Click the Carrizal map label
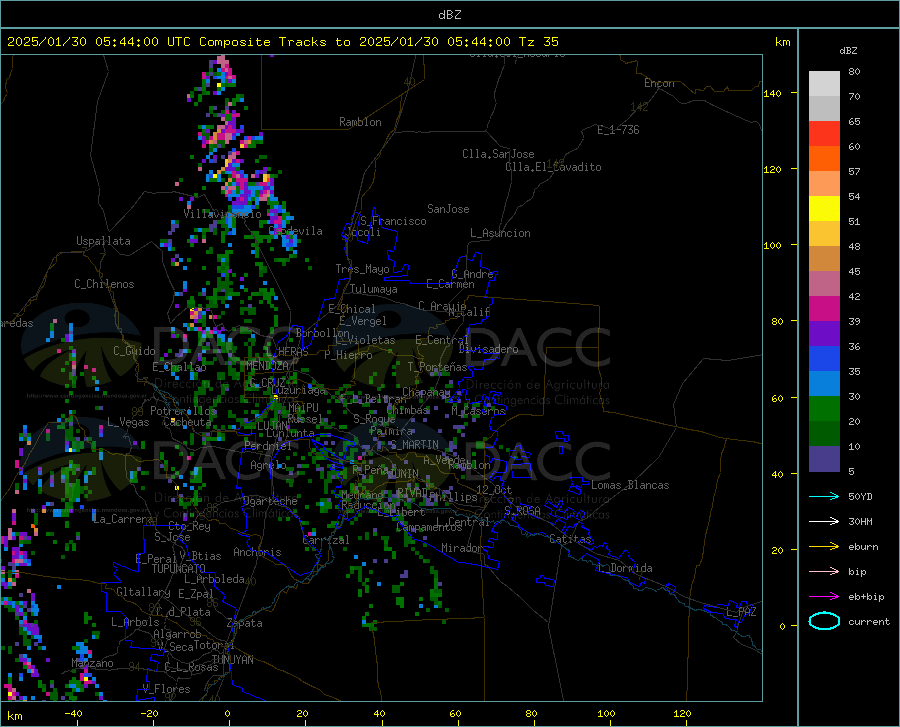Viewport: 900px width, 727px height. click(325, 540)
